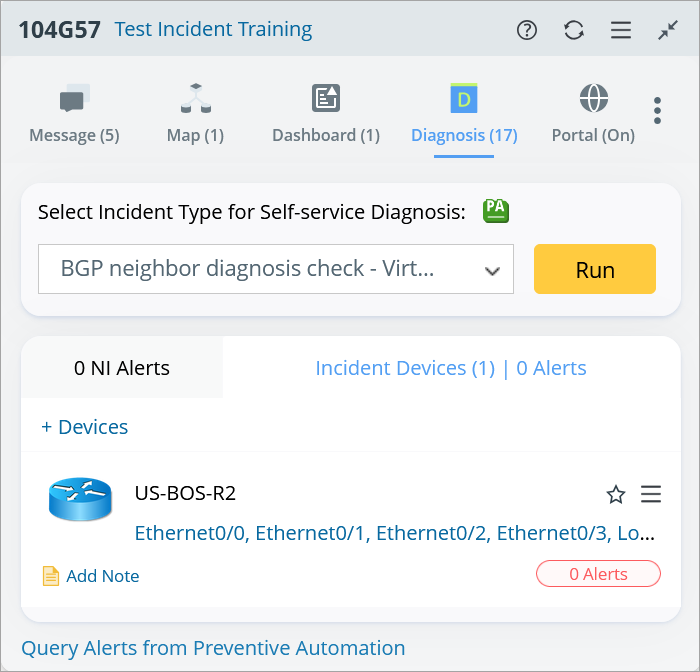Open the US-BOS-R2 device options menu
Viewport: 700px width, 672px height.
tap(651, 494)
